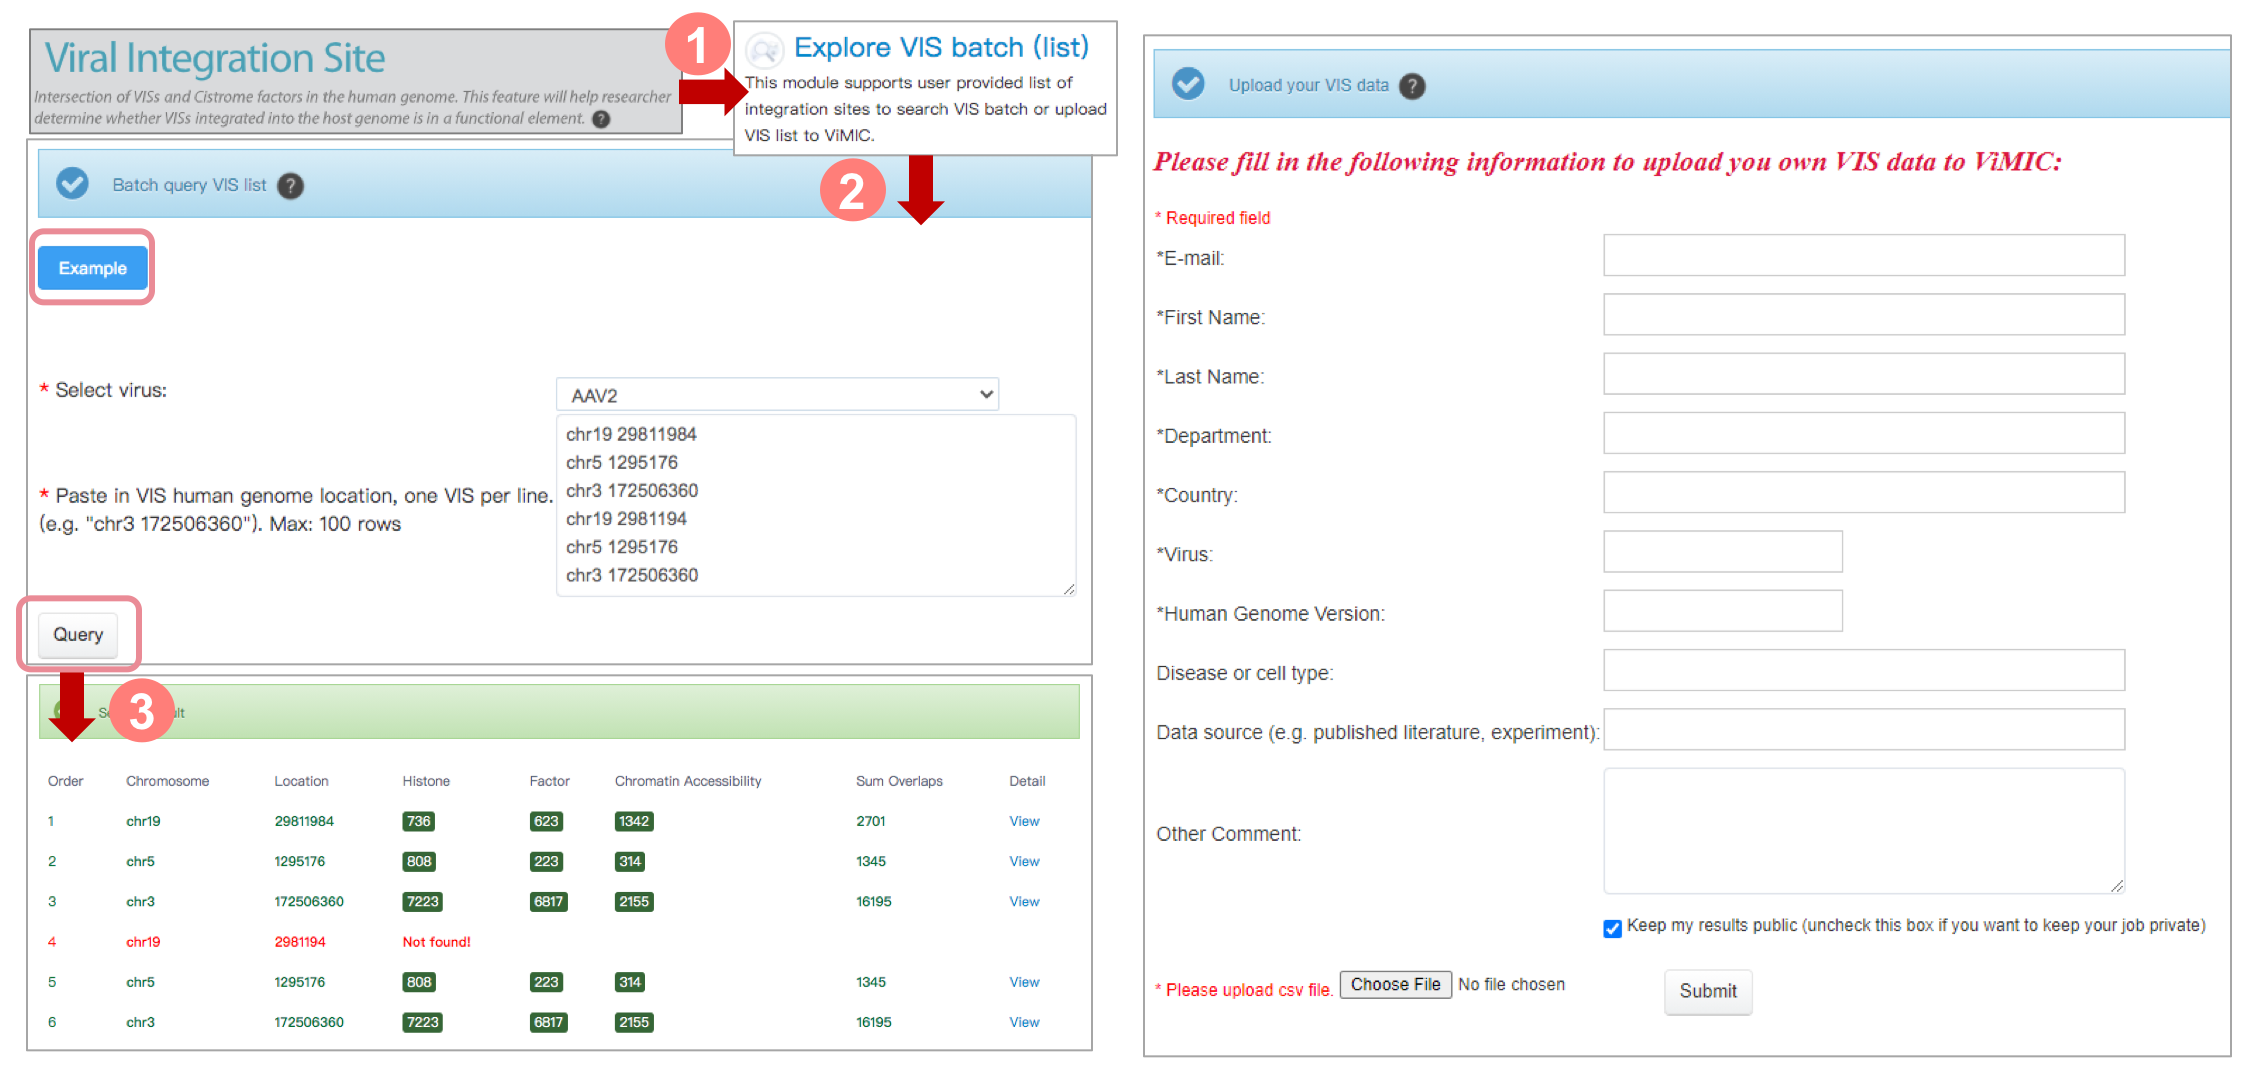Click the Example button
Screen dimensions: 2258x1077
click(x=92, y=268)
